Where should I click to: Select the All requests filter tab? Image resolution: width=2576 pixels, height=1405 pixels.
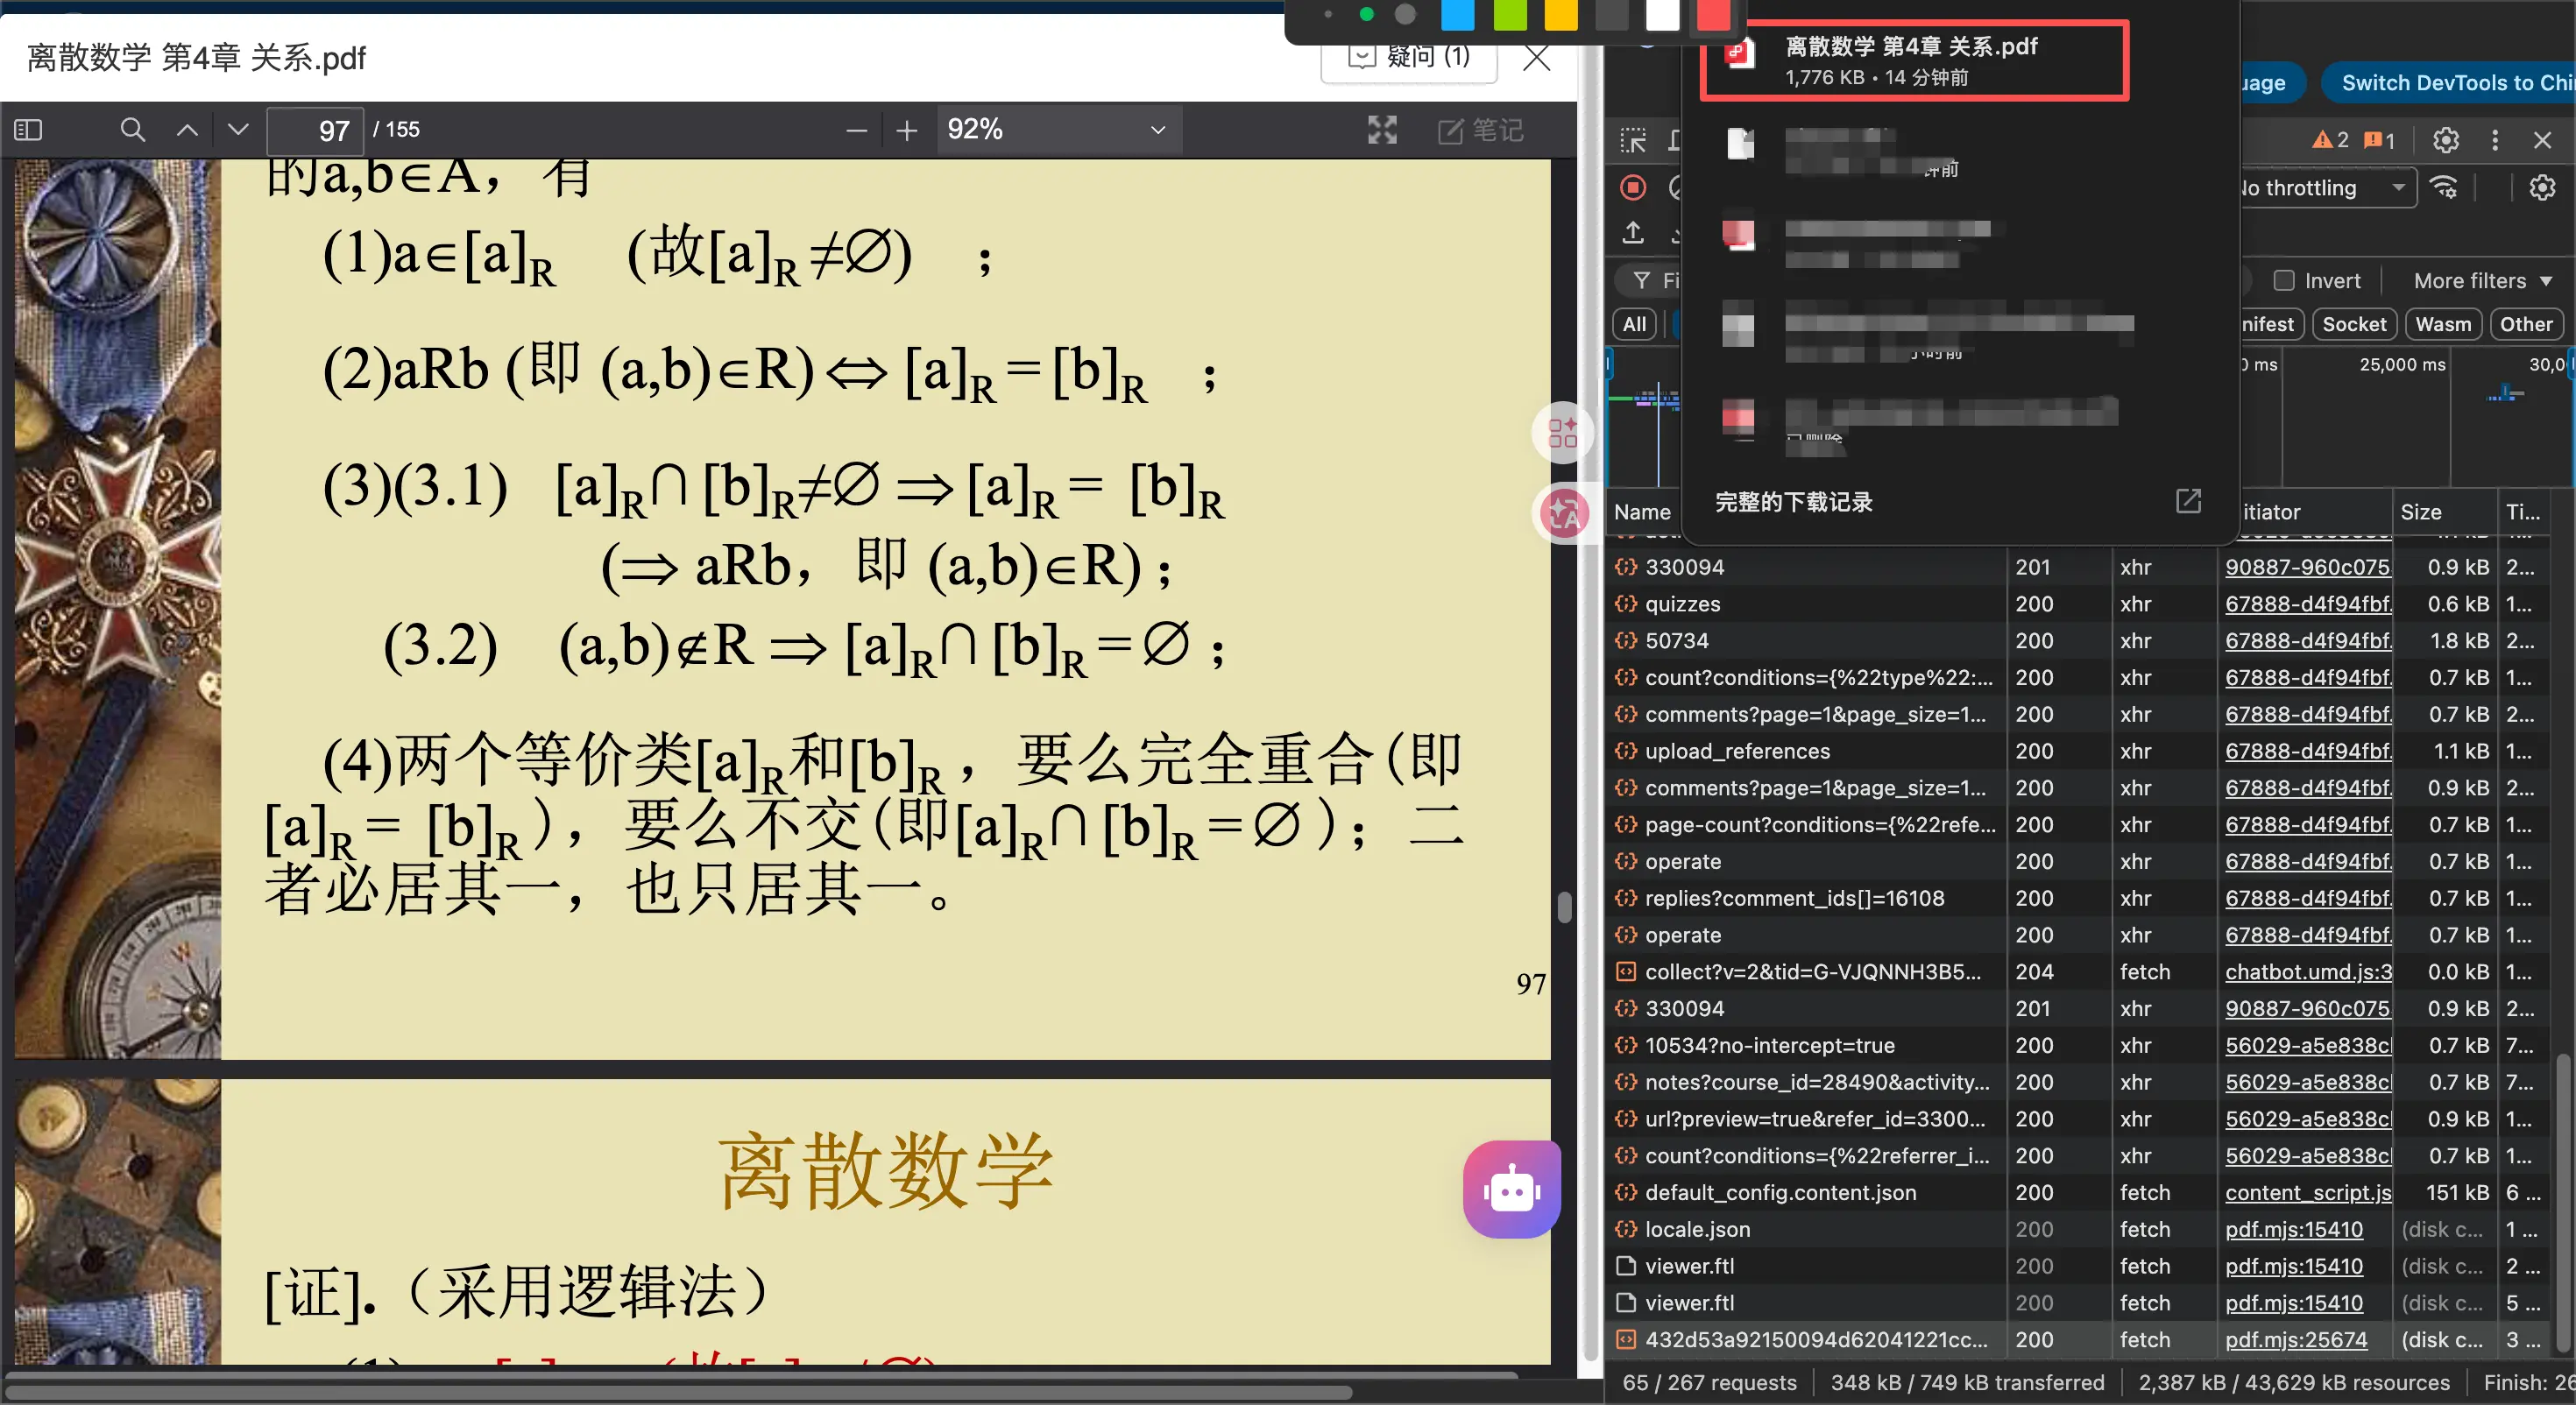pos(1634,324)
